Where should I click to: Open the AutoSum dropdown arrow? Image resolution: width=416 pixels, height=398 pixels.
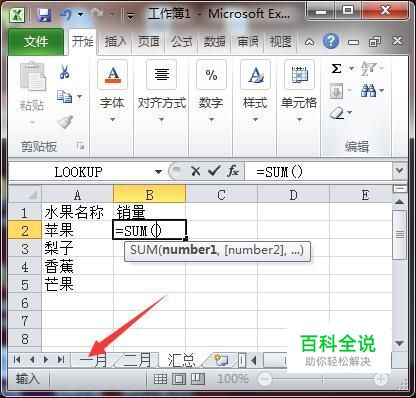click(x=351, y=69)
